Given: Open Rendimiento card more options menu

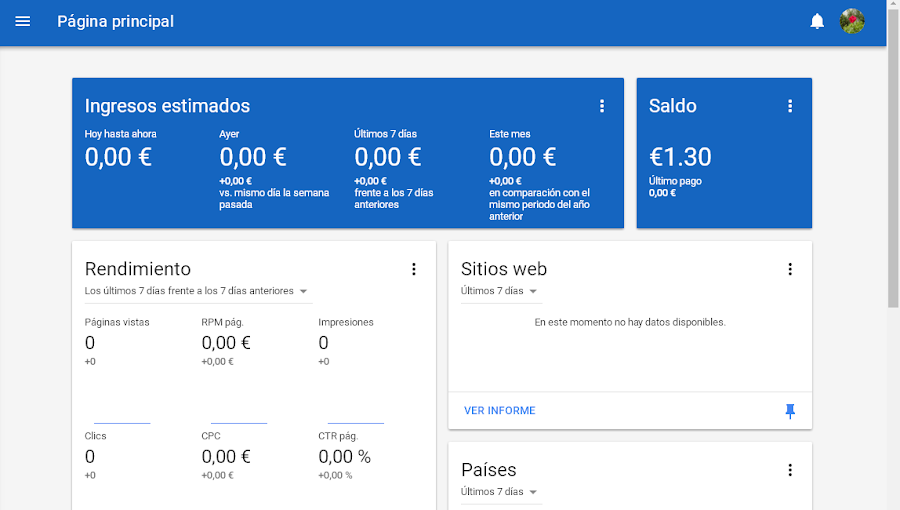Looking at the screenshot, I should pyautogui.click(x=414, y=269).
